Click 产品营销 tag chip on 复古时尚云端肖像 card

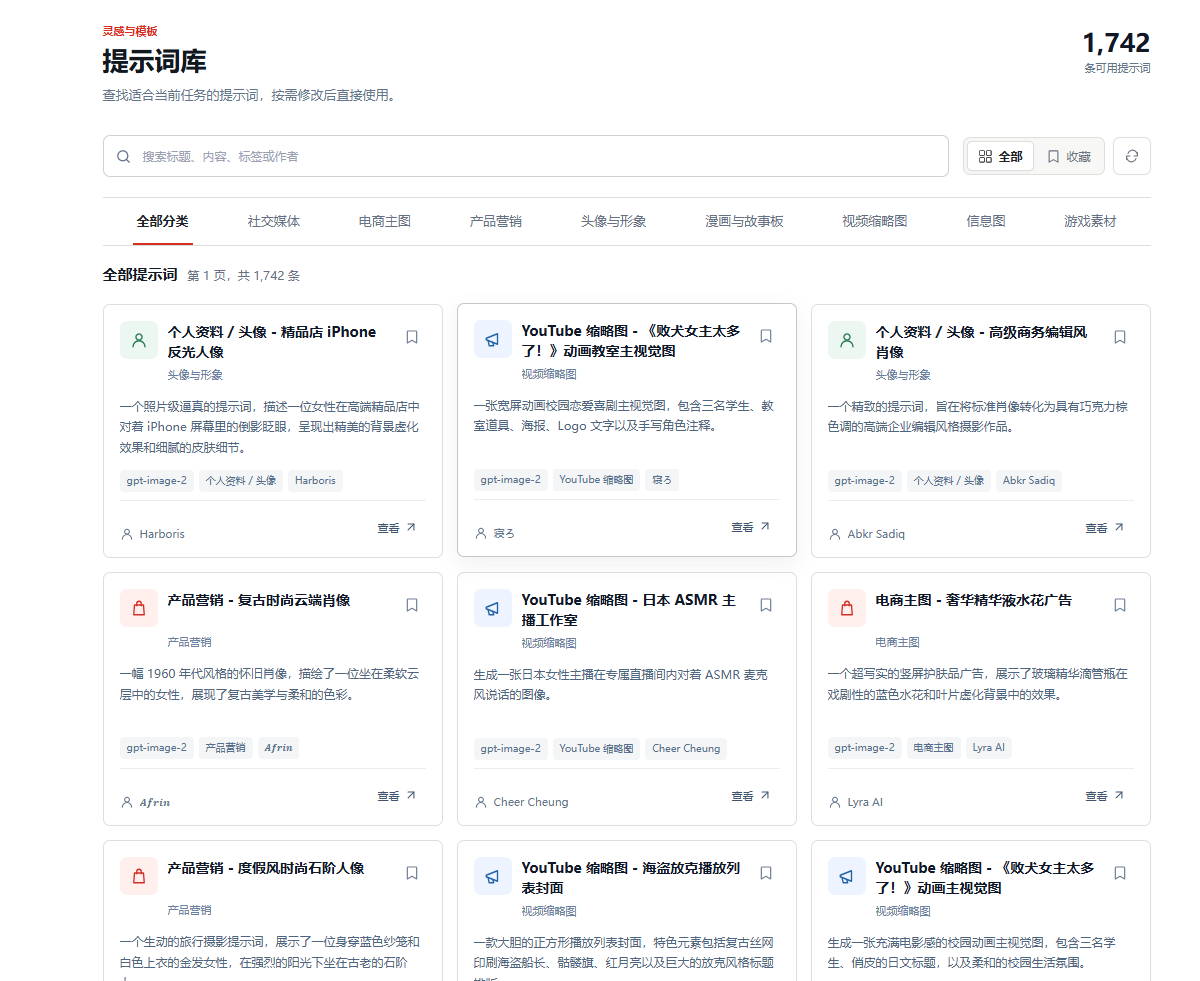[225, 748]
